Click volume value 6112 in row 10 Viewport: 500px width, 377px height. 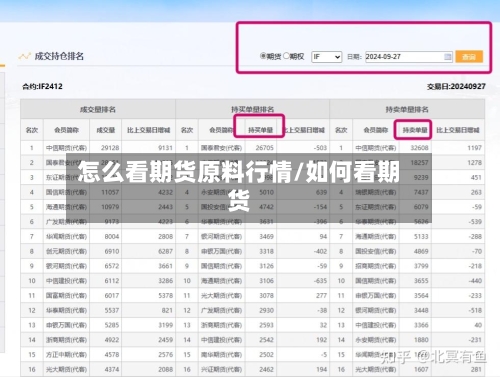click(112, 281)
